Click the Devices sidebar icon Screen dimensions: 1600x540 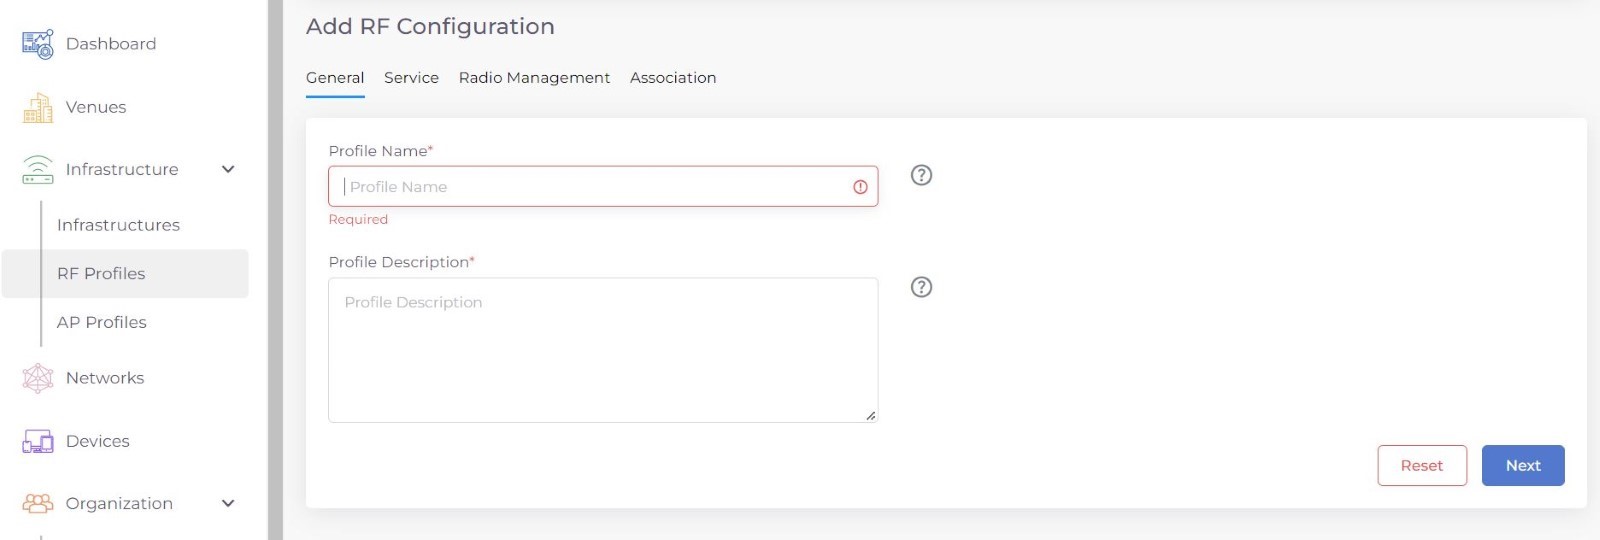click(38, 441)
